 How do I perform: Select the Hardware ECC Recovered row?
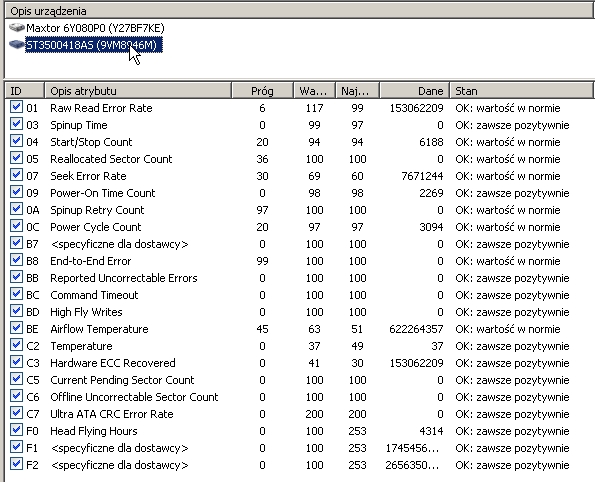click(x=300, y=363)
